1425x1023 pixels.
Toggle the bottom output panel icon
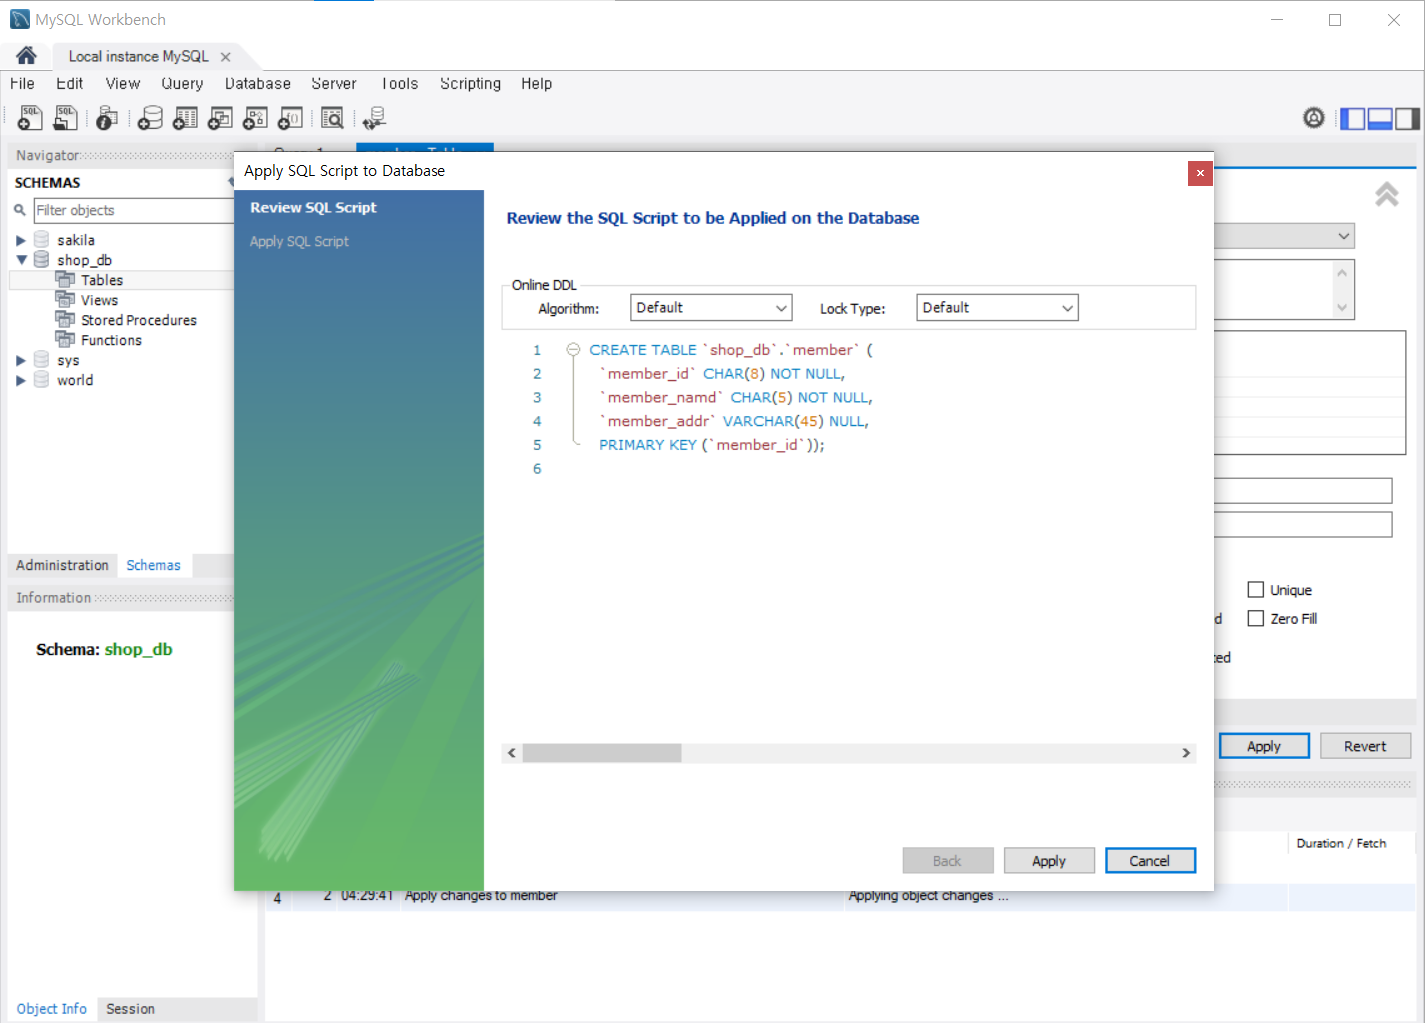click(x=1380, y=119)
